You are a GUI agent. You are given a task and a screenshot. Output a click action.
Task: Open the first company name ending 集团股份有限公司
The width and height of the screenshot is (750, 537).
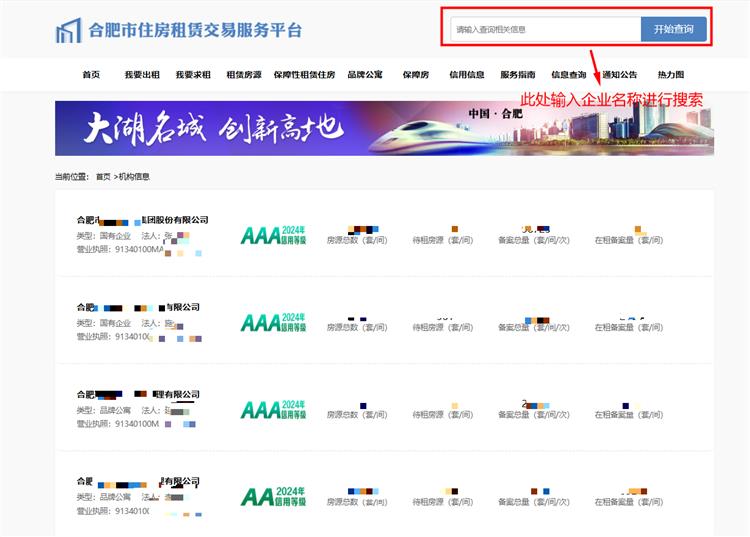point(143,220)
